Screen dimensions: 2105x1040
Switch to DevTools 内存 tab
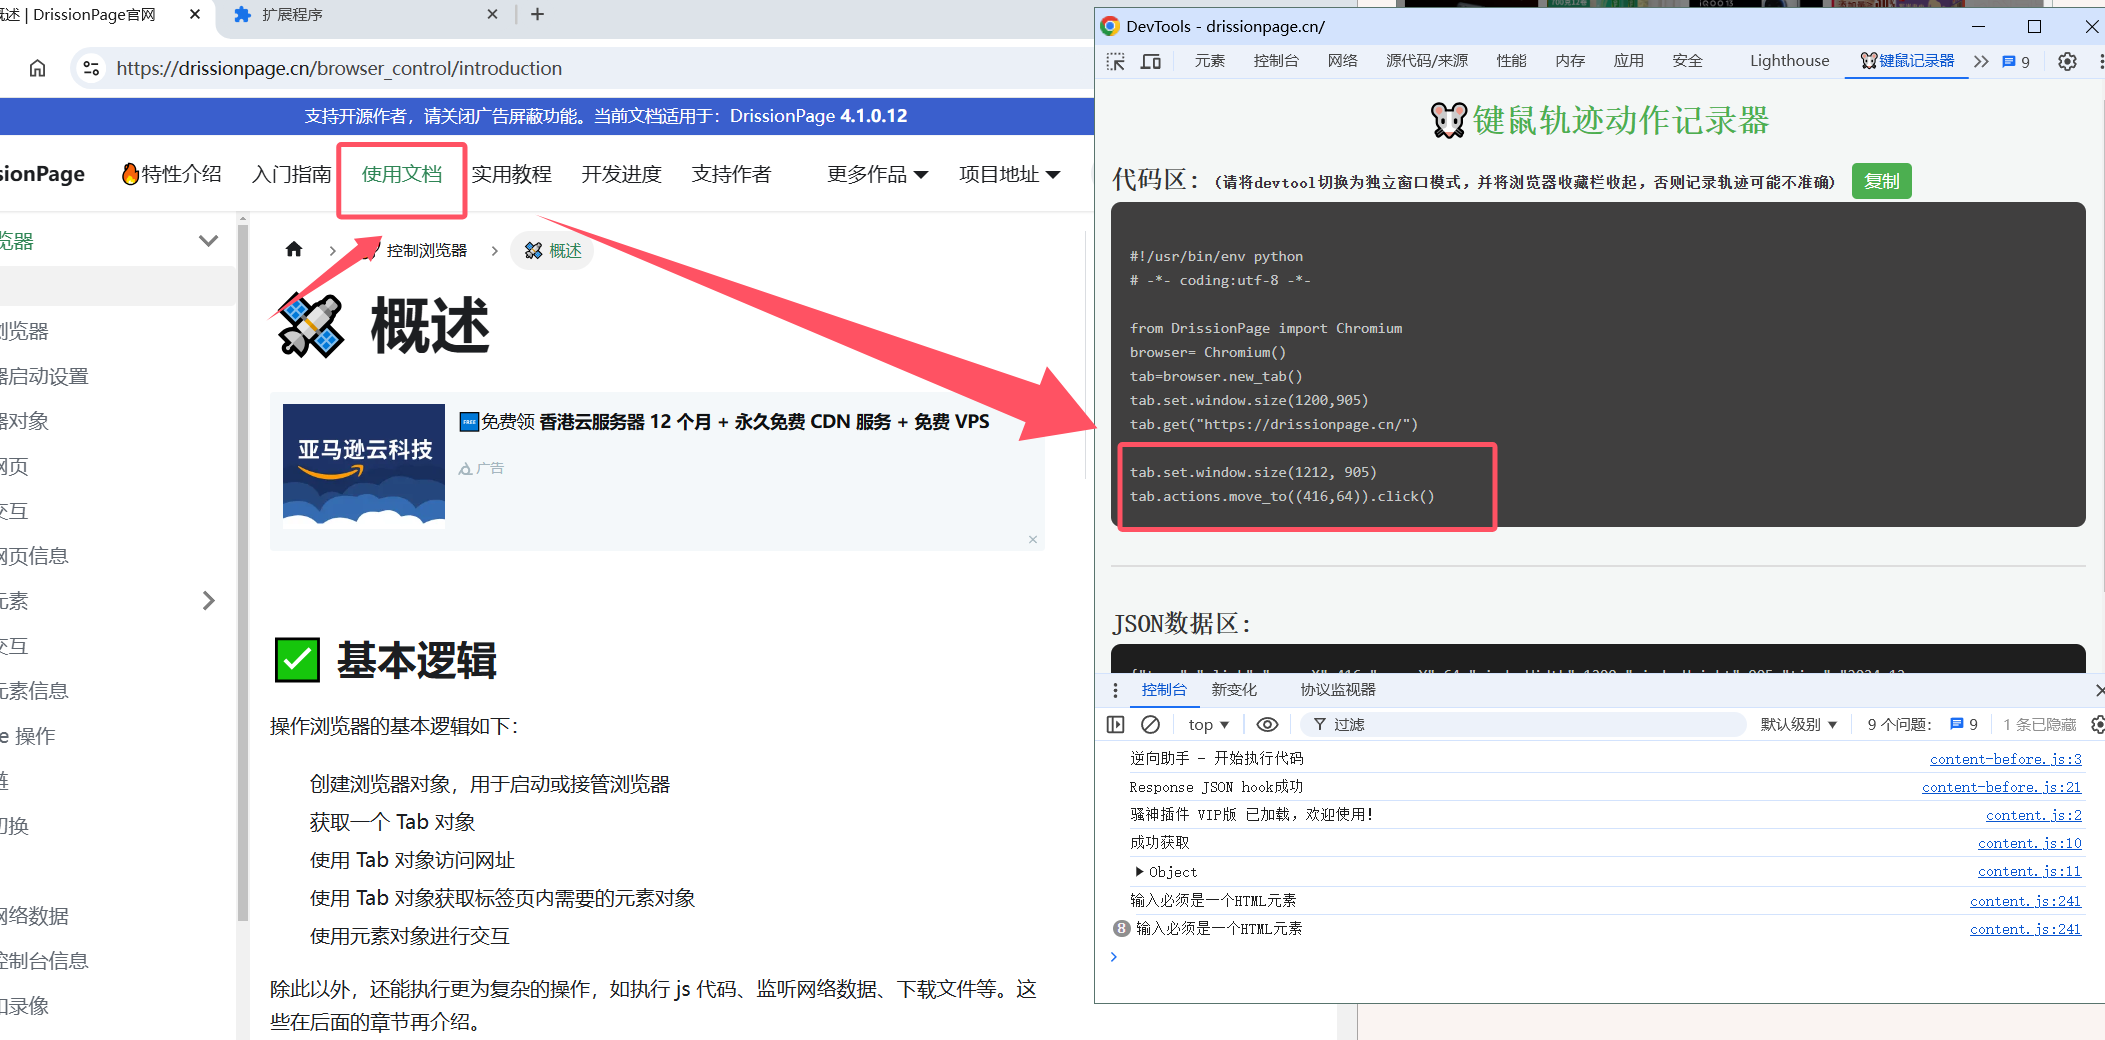coord(1570,61)
